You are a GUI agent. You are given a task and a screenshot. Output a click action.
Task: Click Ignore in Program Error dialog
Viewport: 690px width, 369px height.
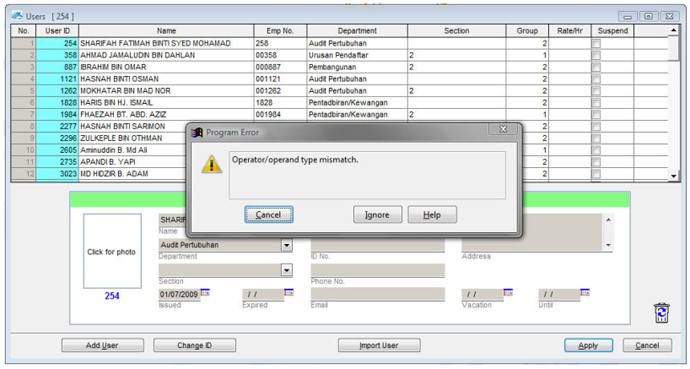point(377,215)
